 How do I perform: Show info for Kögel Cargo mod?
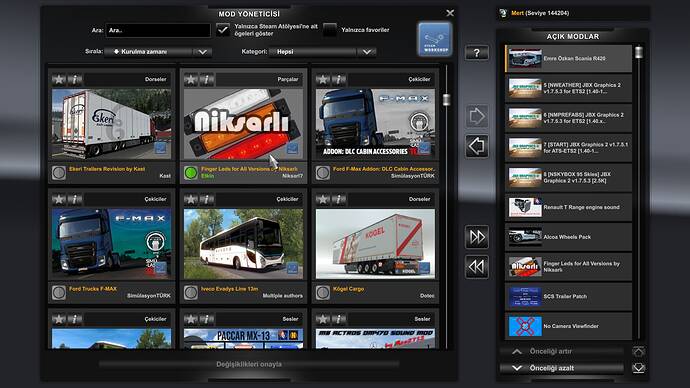338,199
